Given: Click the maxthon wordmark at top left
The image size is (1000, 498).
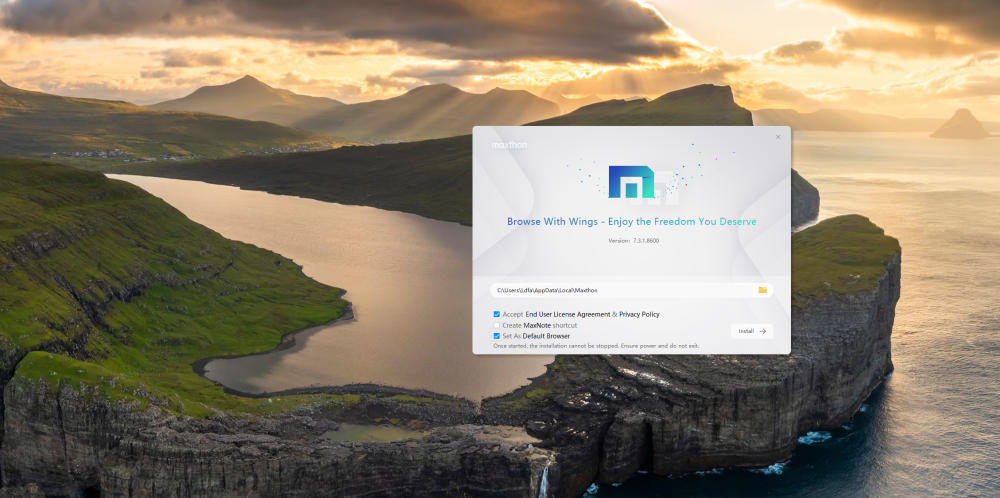Looking at the screenshot, I should pyautogui.click(x=508, y=144).
